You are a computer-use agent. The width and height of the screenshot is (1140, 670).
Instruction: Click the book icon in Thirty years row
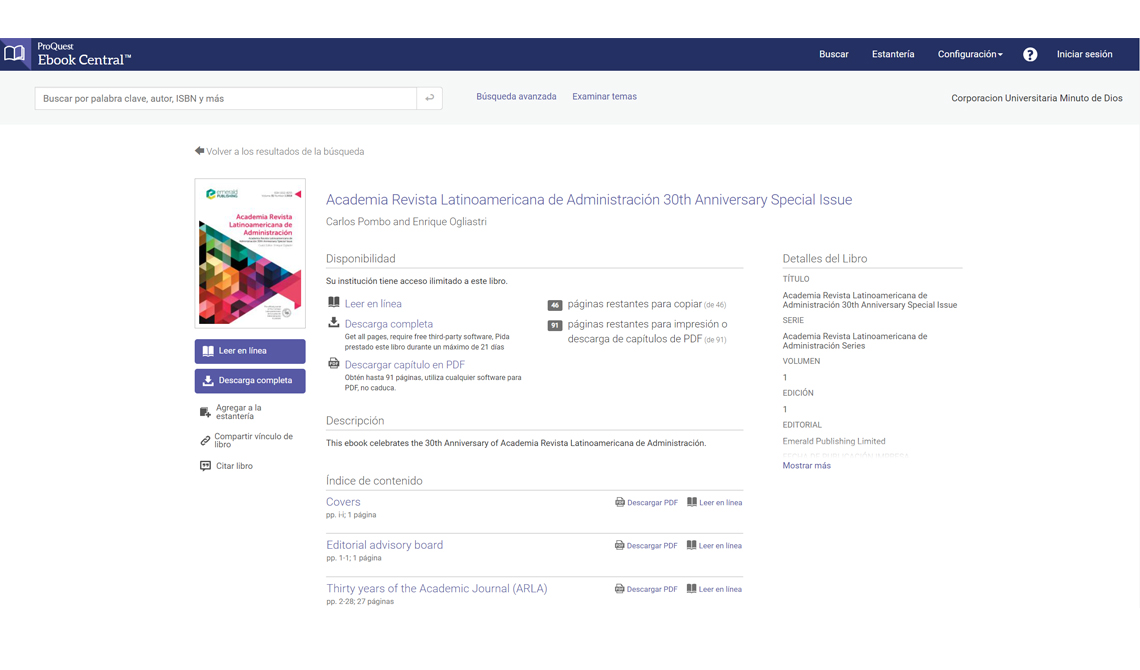(x=691, y=589)
